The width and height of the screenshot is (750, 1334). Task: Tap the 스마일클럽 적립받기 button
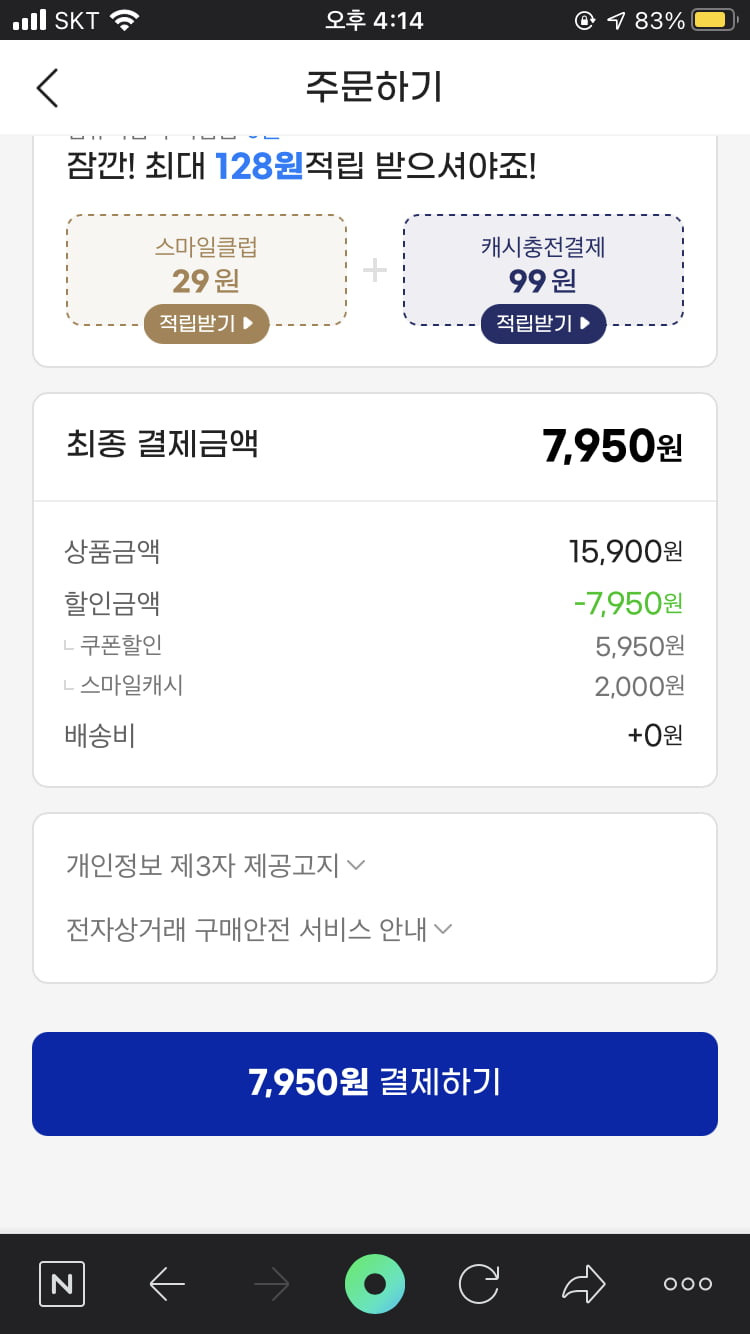(207, 324)
